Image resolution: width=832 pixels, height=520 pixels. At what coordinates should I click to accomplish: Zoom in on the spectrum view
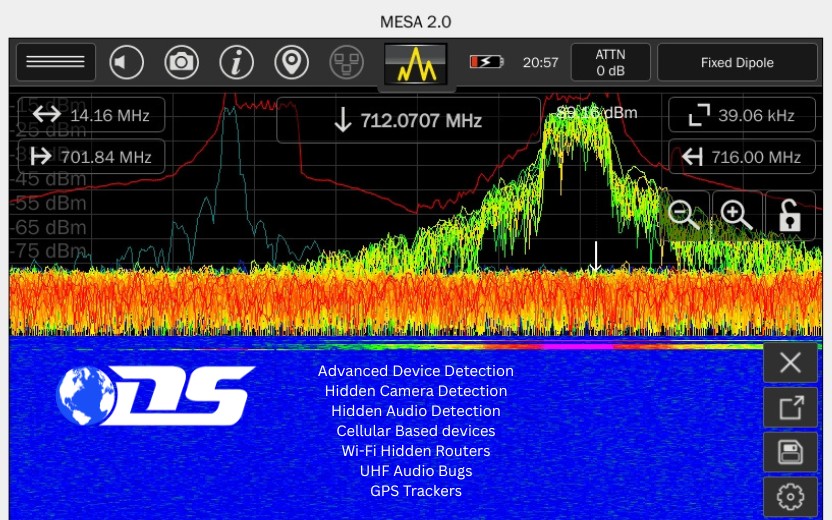coord(737,214)
